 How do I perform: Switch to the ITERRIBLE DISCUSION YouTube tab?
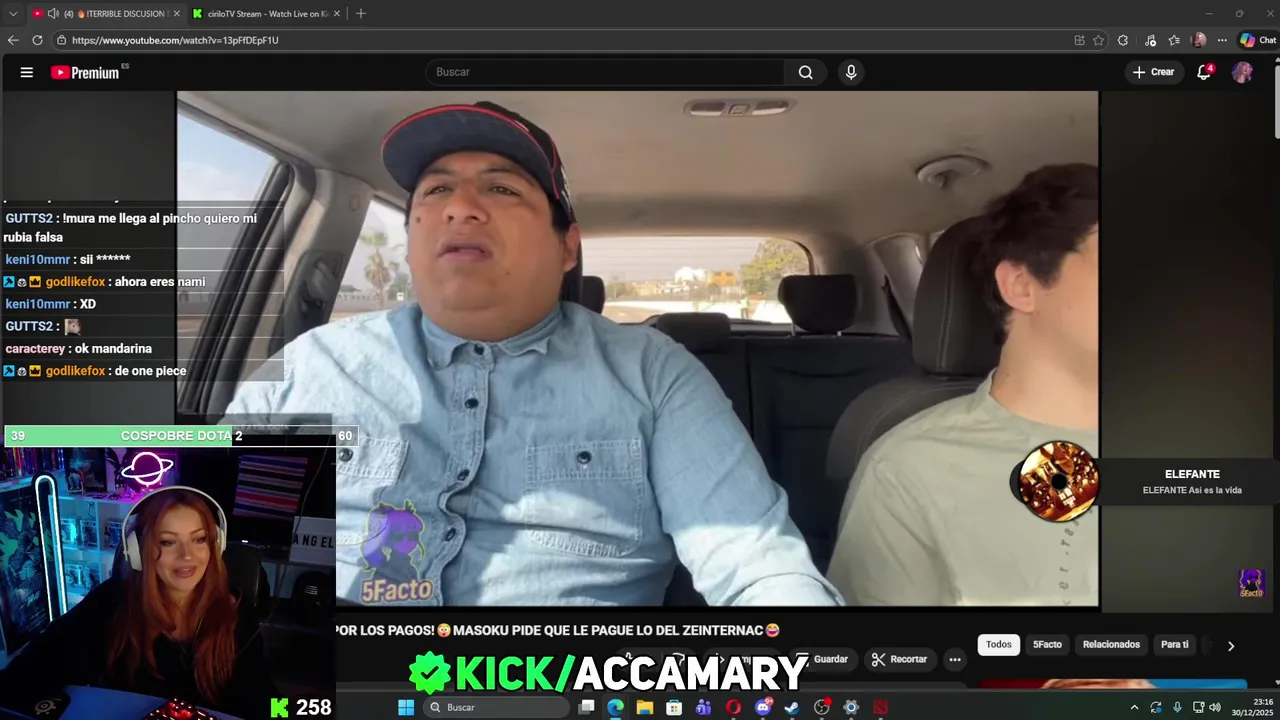(x=105, y=14)
